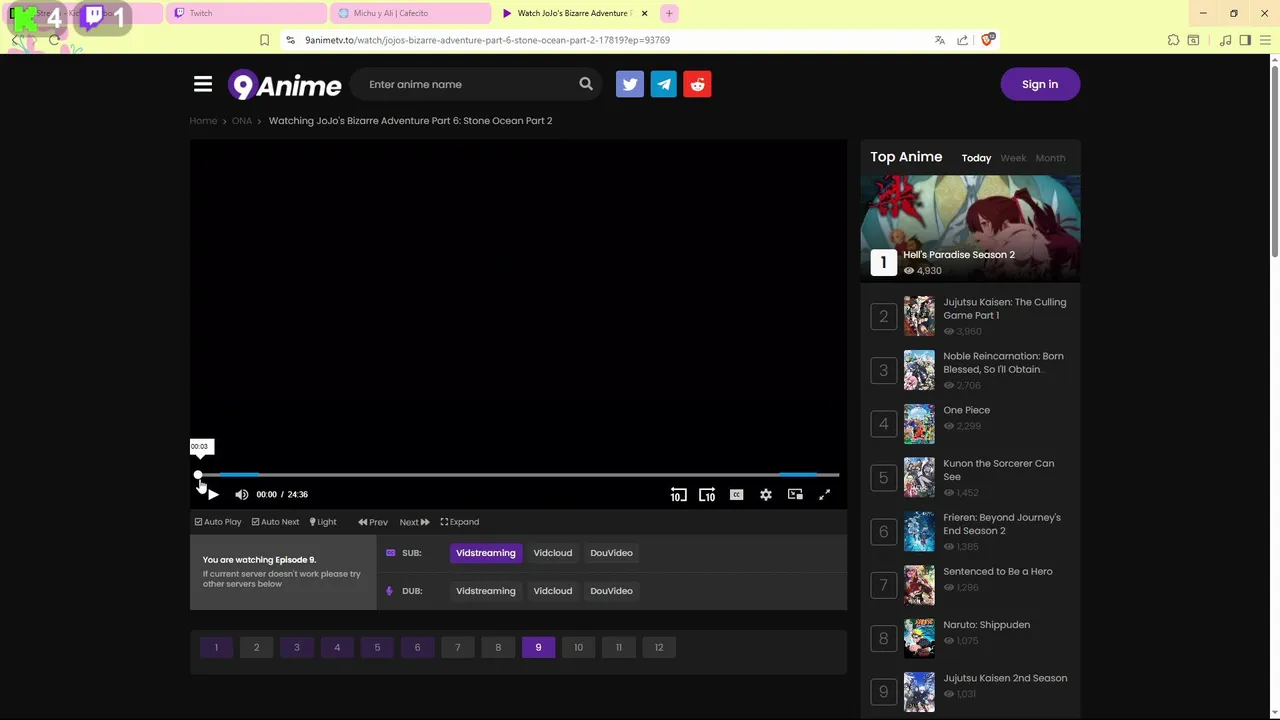Go to Home breadcrumb link
Viewport: 1280px width, 720px height.
tap(203, 121)
